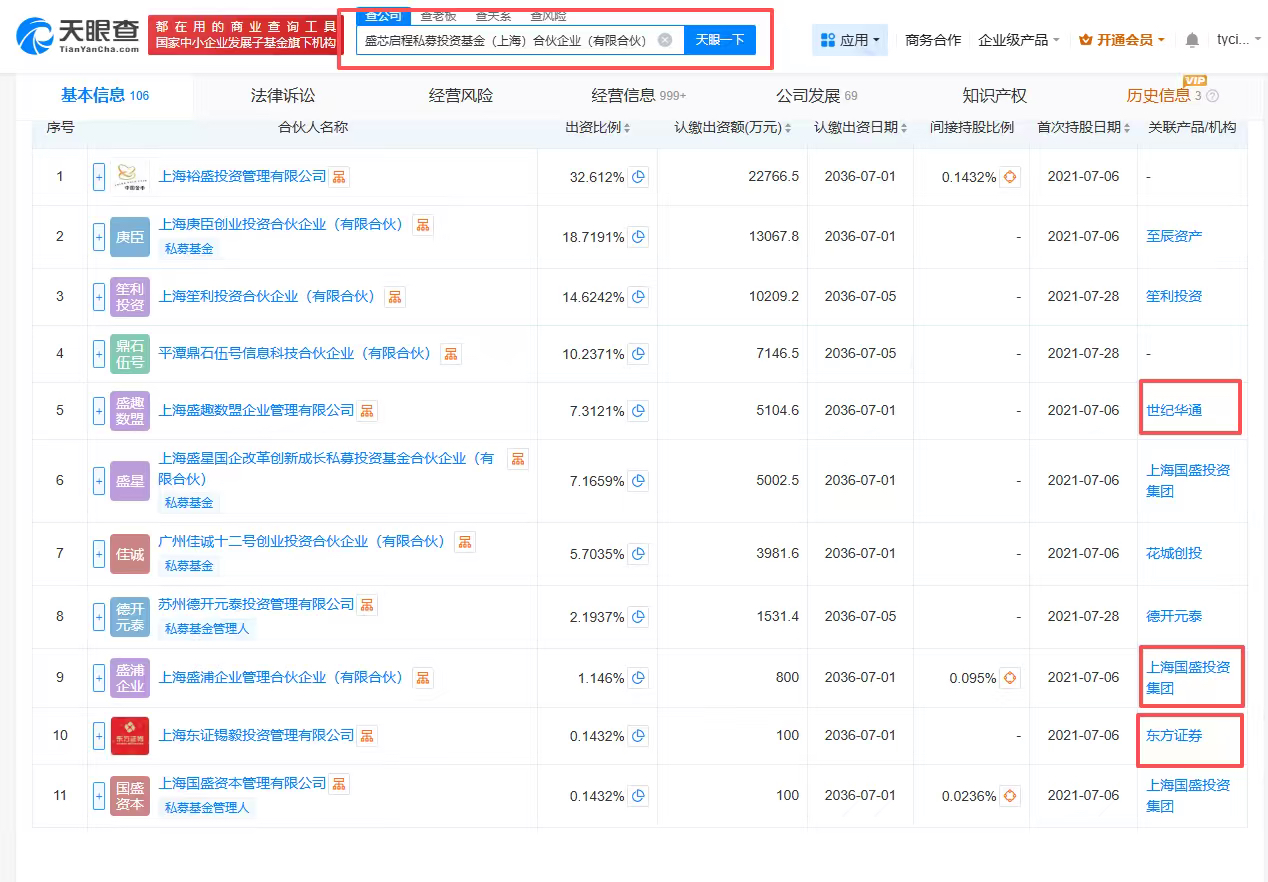Switch to the 法律诉讼 tab
1268x882 pixels.
283,96
